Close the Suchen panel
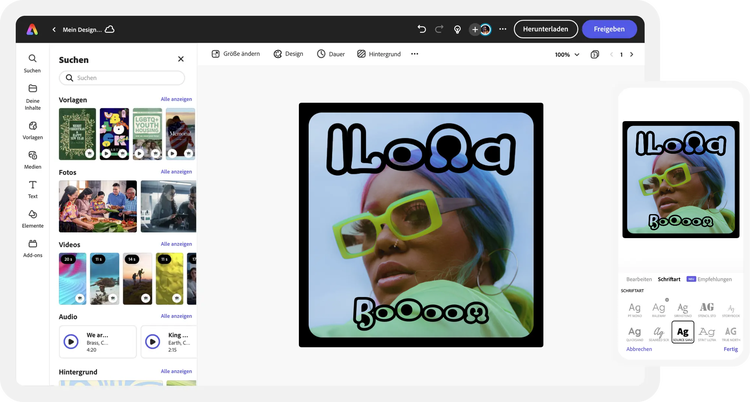This screenshot has width=750, height=402. pyautogui.click(x=181, y=60)
